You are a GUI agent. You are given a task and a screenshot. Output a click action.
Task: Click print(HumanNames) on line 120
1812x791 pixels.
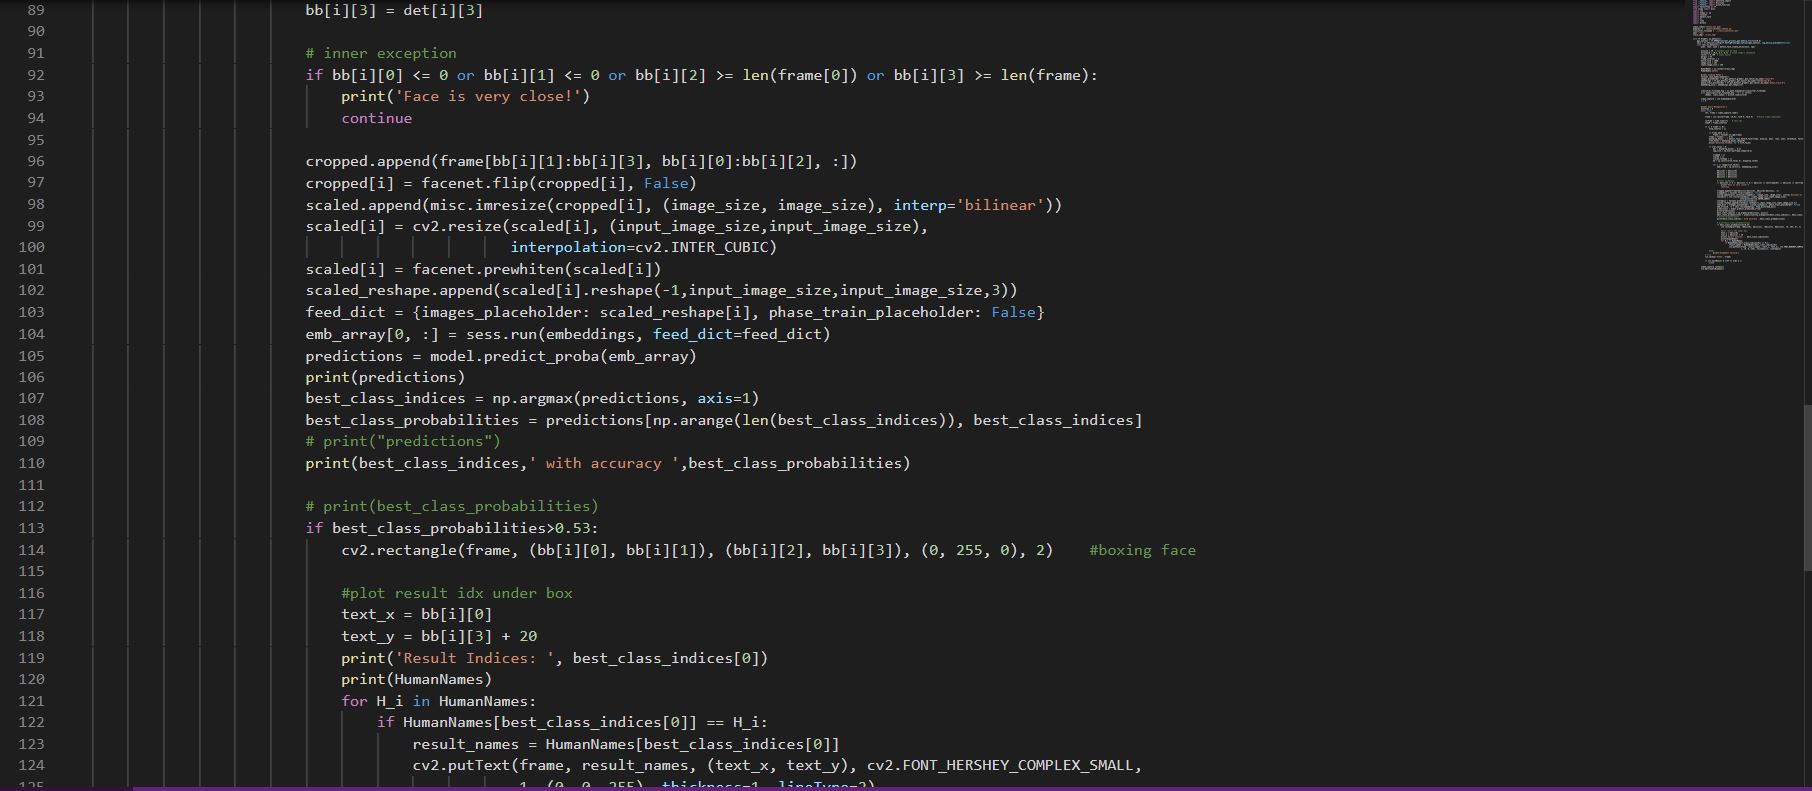[416, 679]
